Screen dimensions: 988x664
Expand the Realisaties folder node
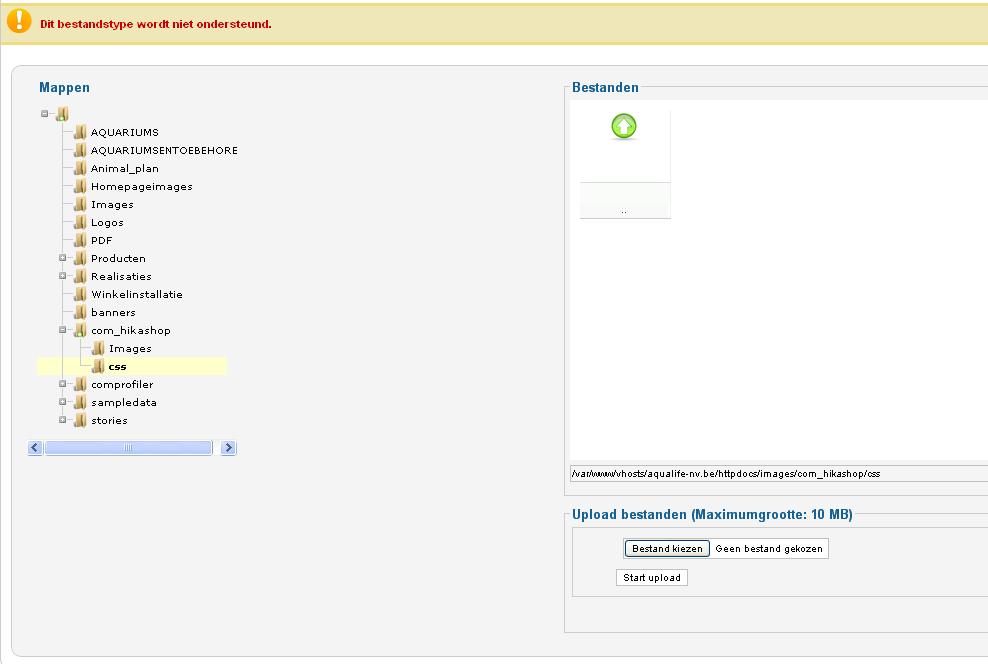pos(62,276)
